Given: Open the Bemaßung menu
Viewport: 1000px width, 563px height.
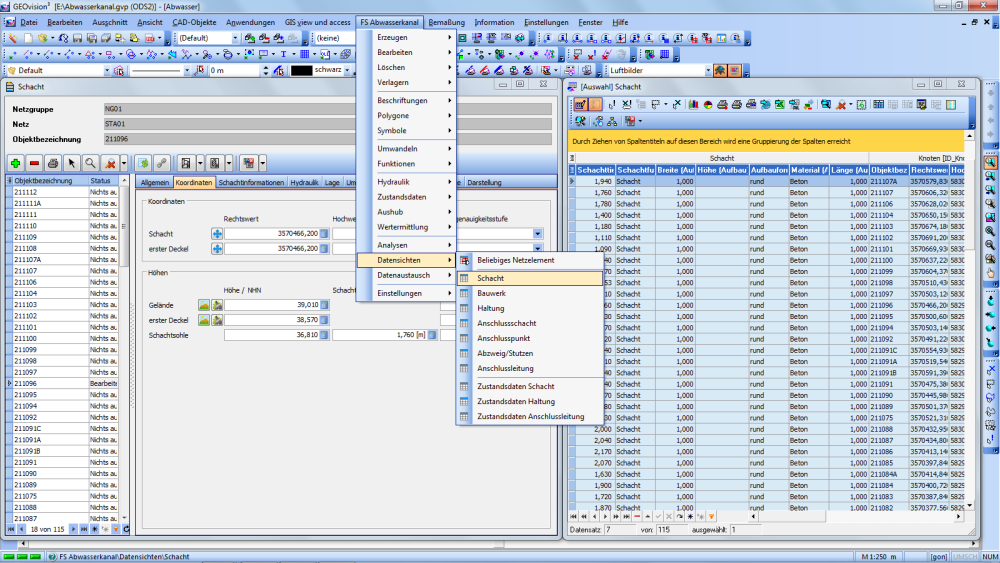Looking at the screenshot, I should [x=446, y=22].
